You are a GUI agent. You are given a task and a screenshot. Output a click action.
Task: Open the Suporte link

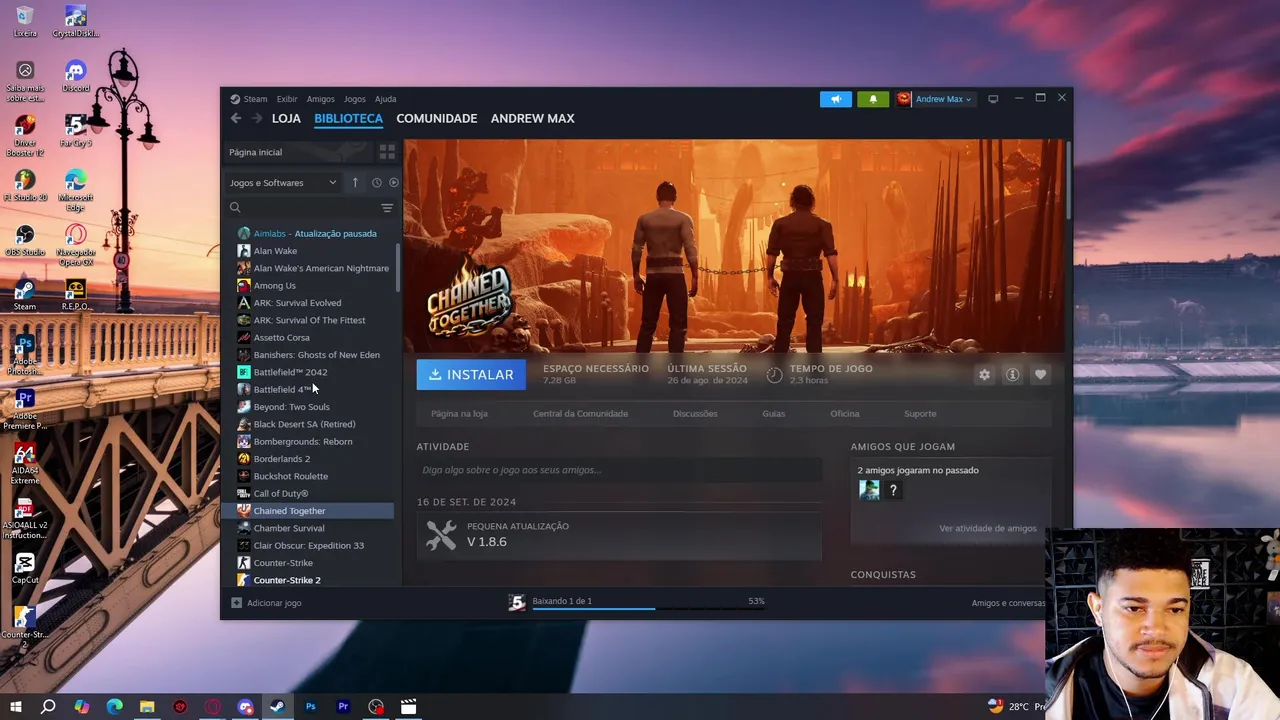pyautogui.click(x=920, y=413)
